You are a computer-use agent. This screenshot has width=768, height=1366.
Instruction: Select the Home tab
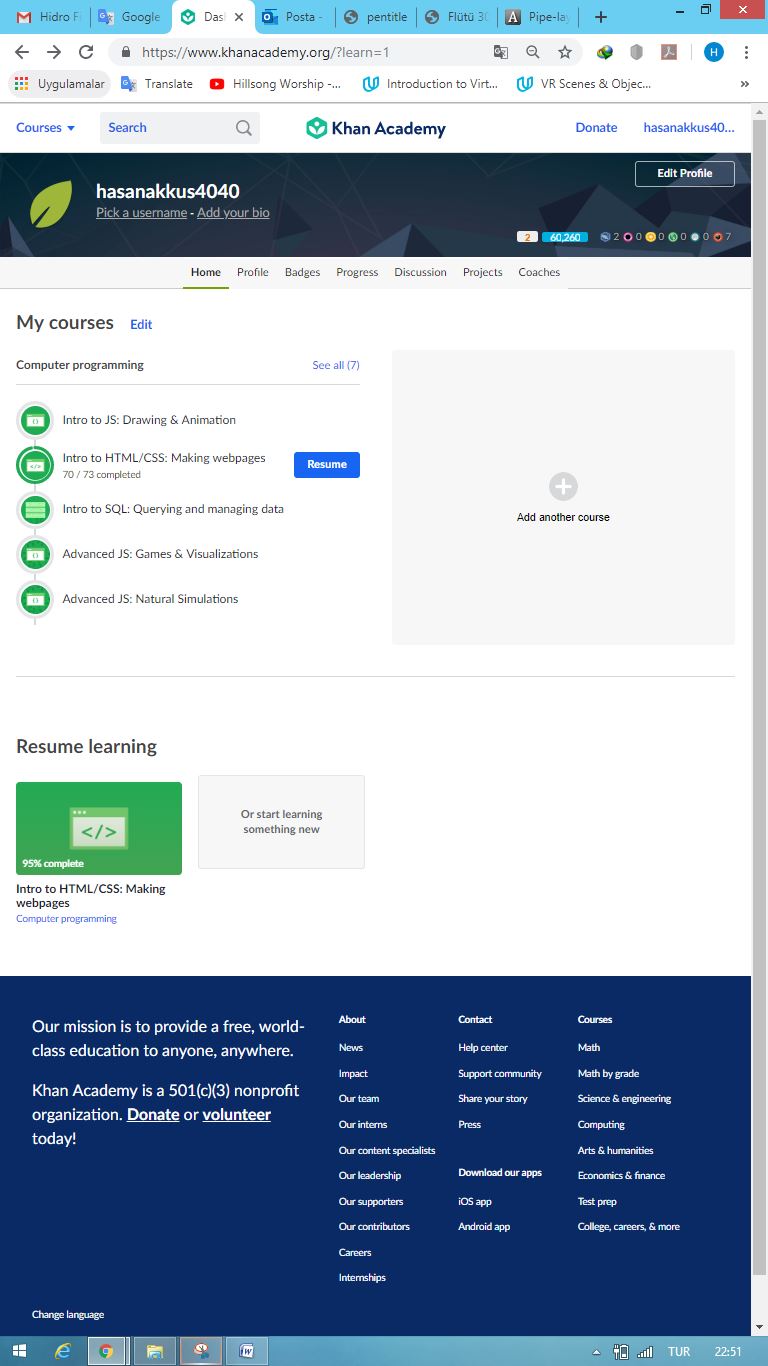click(206, 272)
